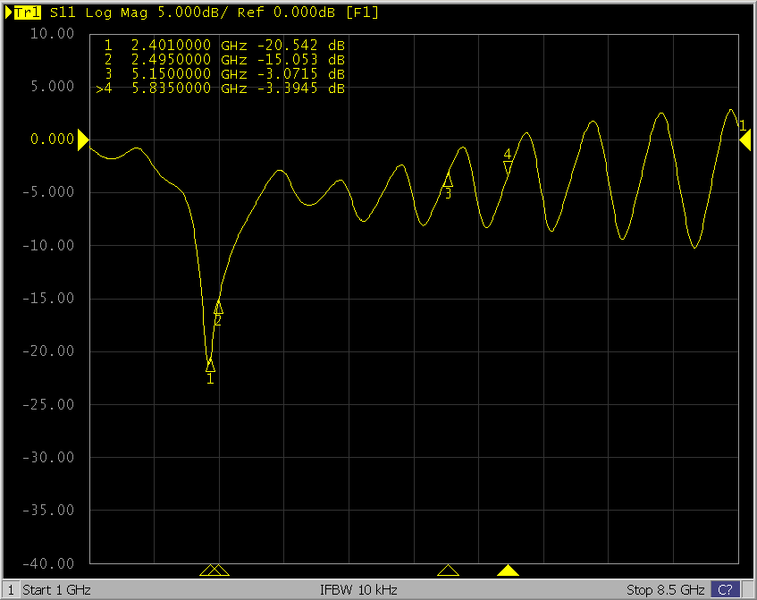Click the marker 3 outline indicator on frequency axis

point(448,571)
